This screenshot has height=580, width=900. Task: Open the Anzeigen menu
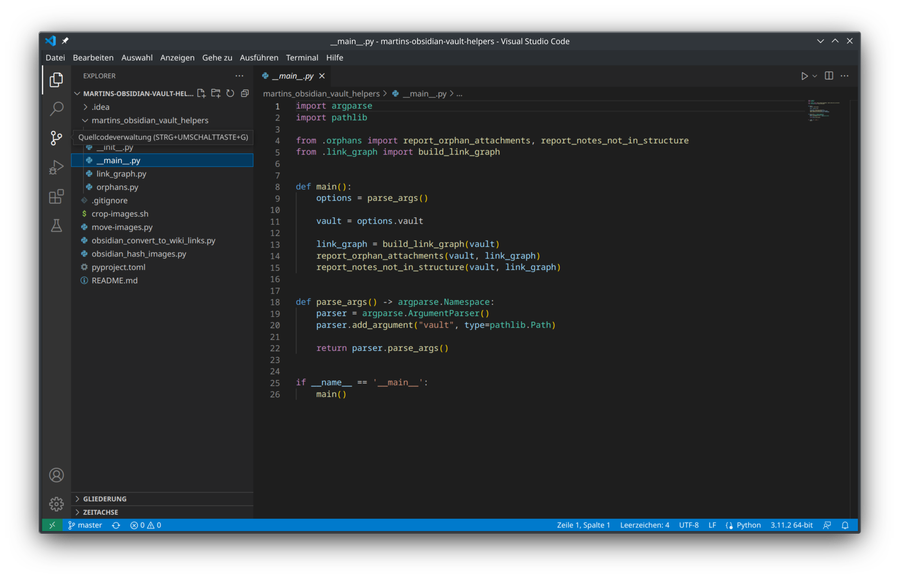pos(177,57)
